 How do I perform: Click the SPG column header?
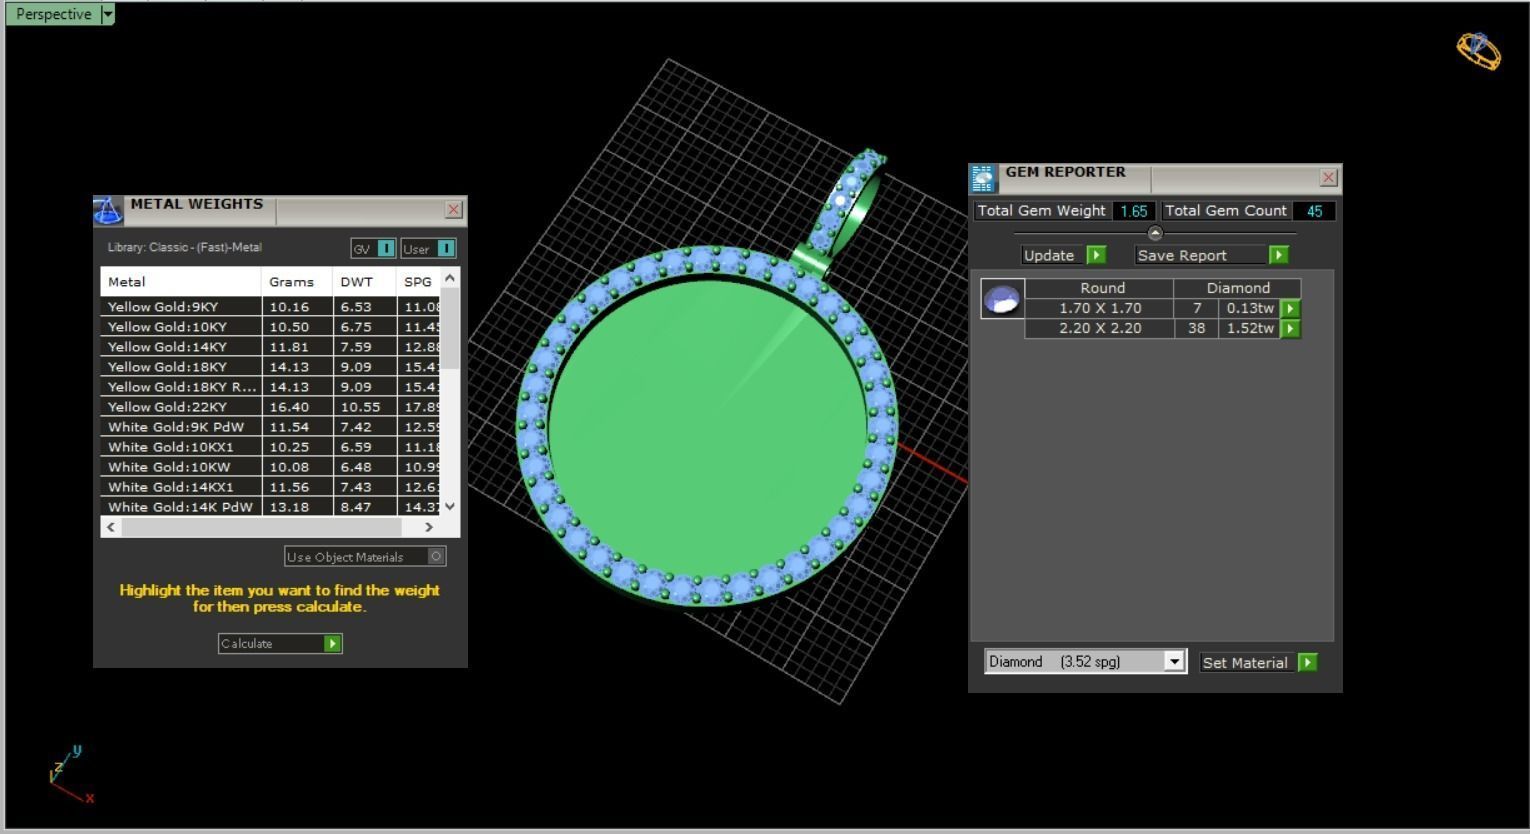[418, 282]
